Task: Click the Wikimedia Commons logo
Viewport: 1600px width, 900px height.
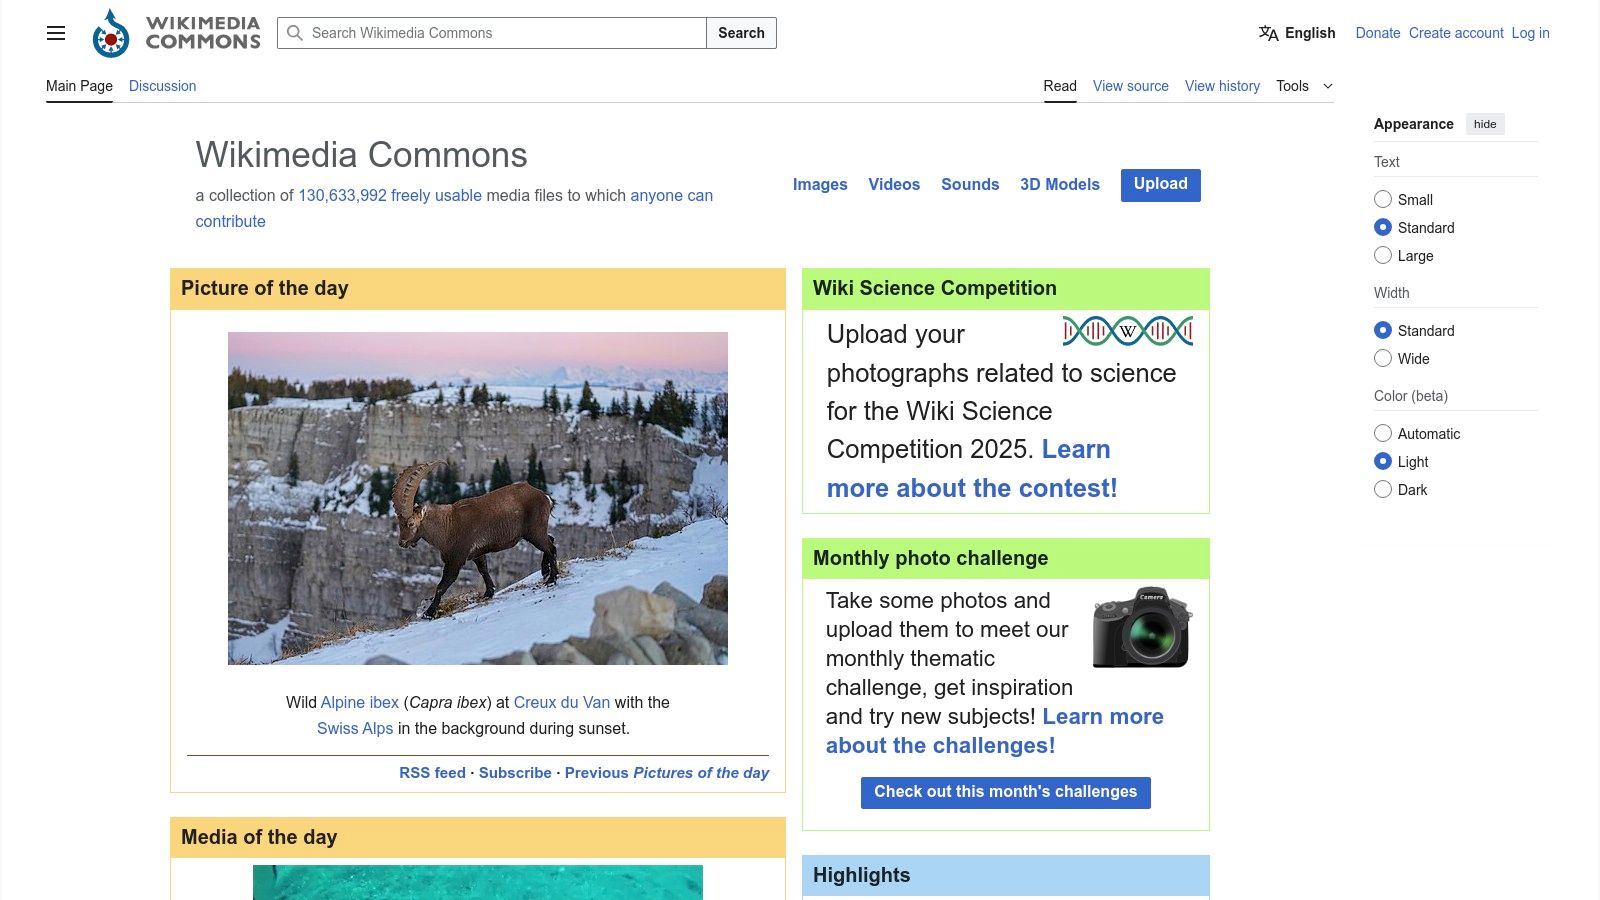Action: pos(176,33)
